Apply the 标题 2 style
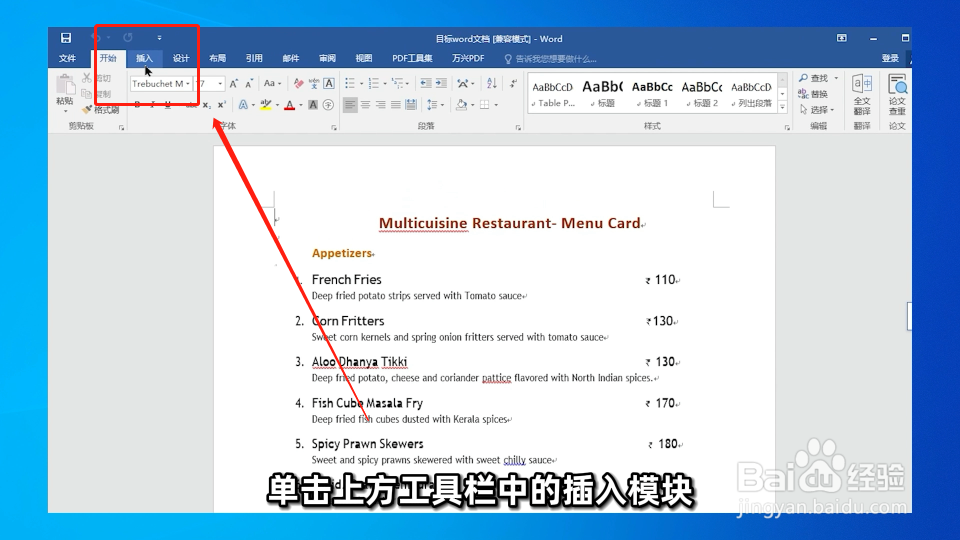Viewport: 960px width, 540px height. (702, 94)
